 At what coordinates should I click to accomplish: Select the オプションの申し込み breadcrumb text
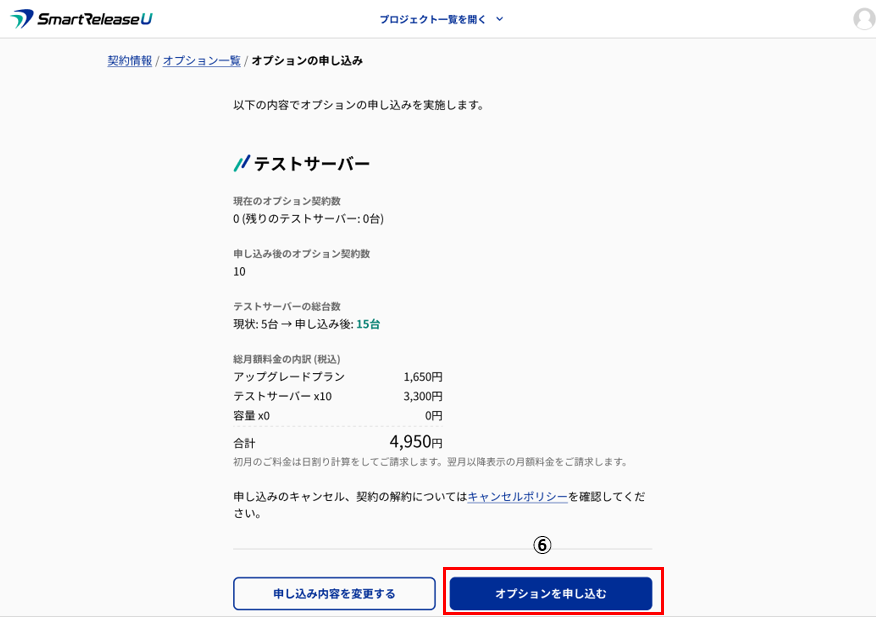307,61
